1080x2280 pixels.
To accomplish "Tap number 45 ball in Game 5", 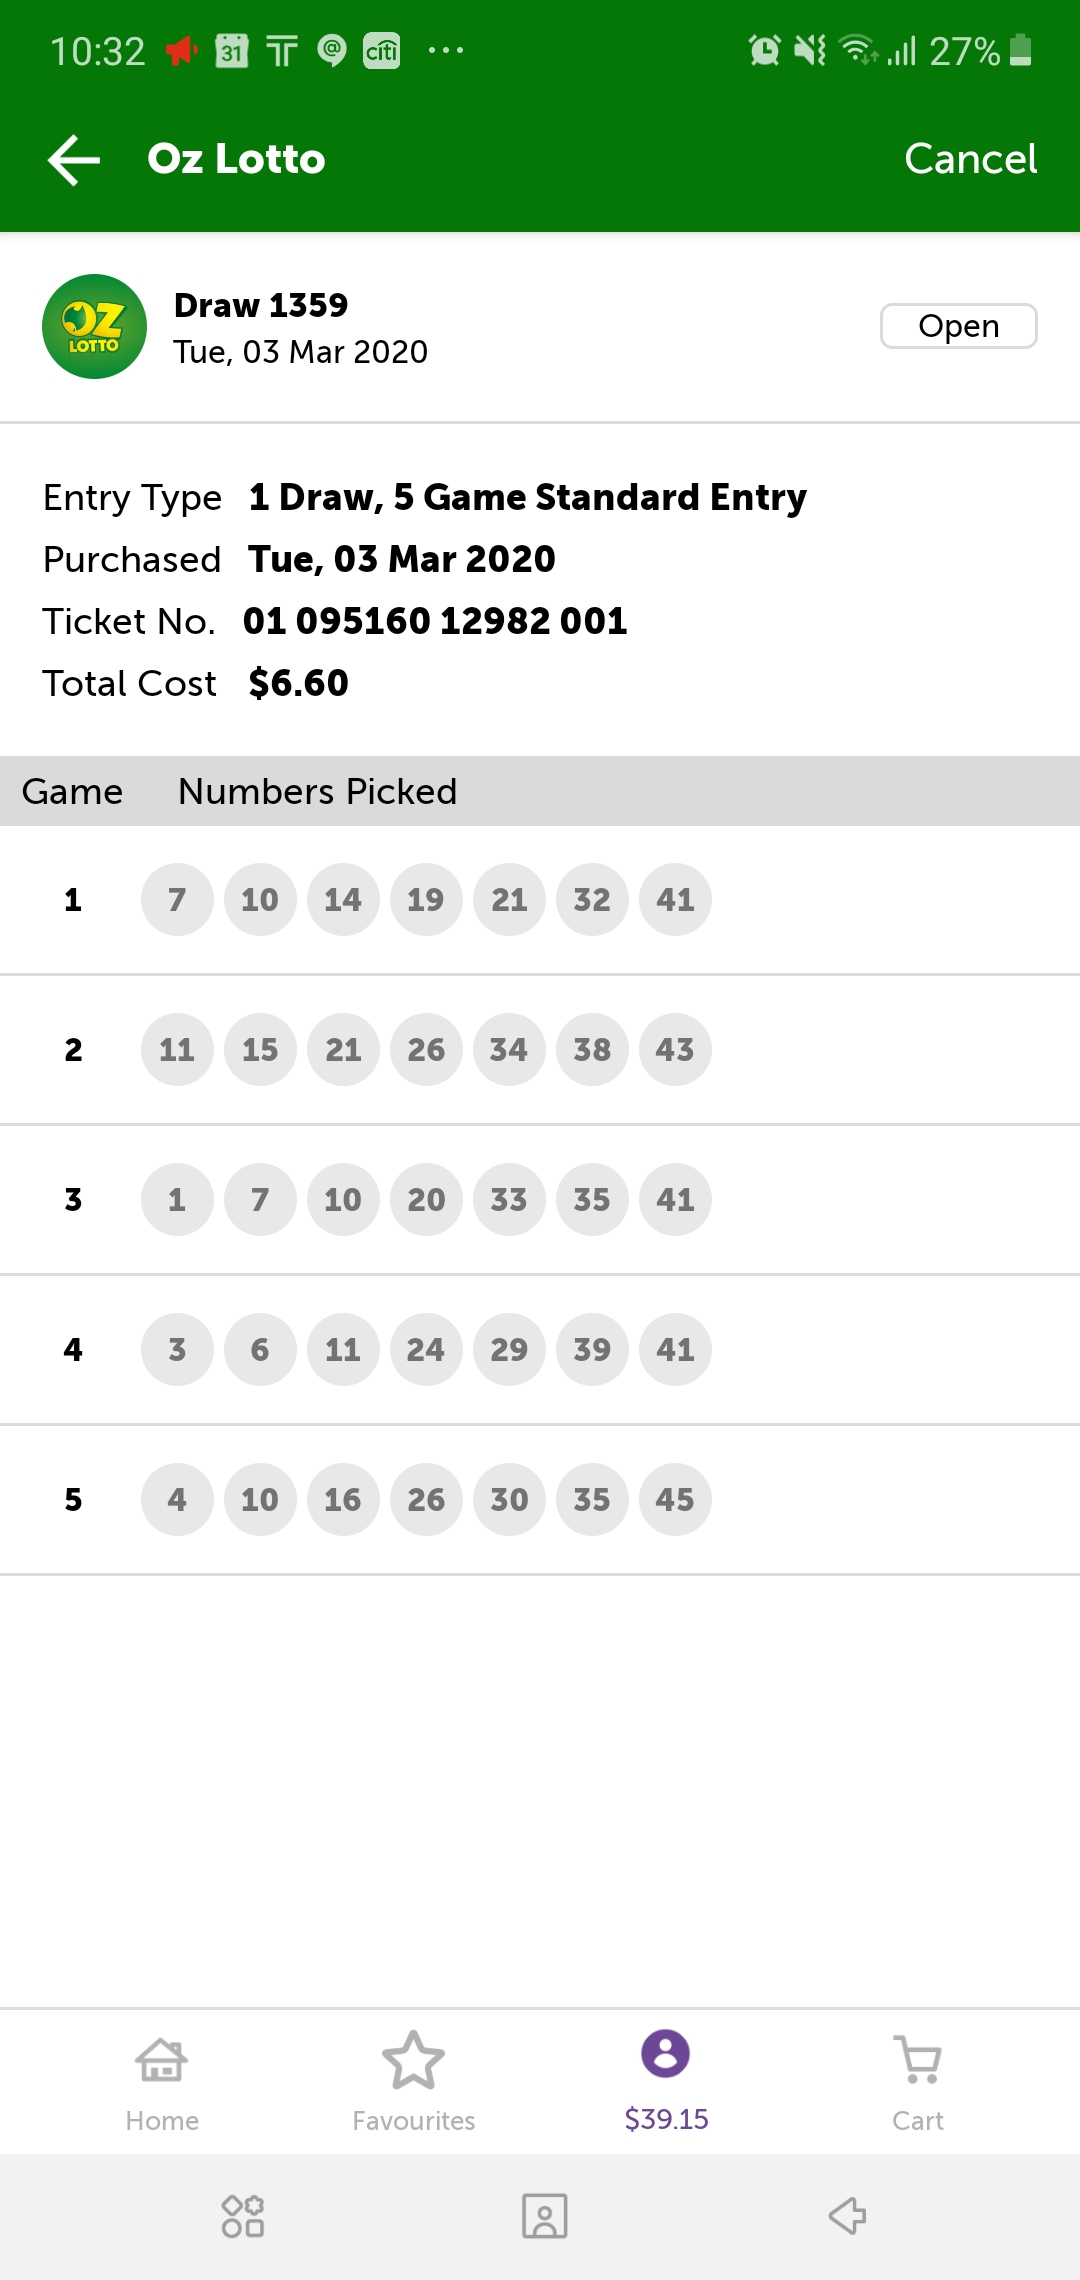I will (675, 1500).
